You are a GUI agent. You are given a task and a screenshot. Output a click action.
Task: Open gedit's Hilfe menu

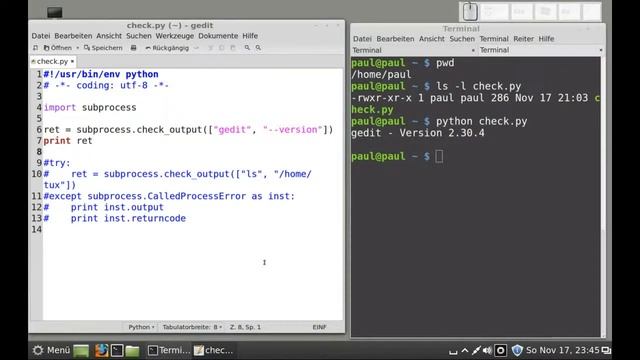pos(250,36)
